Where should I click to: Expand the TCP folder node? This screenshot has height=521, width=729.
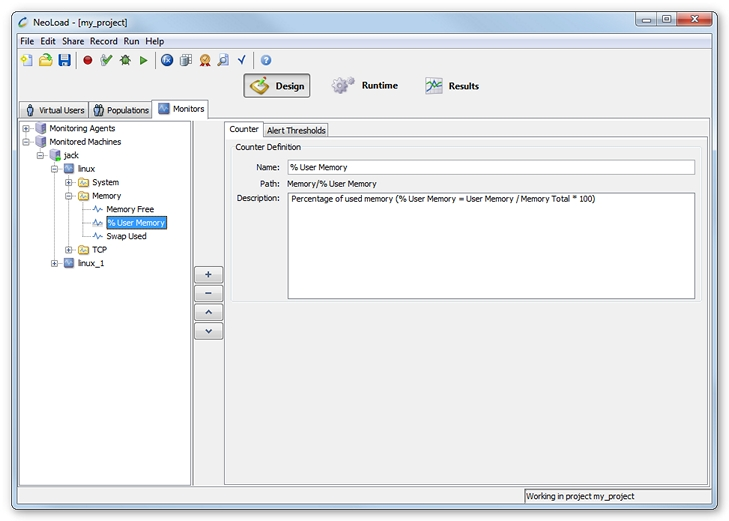pyautogui.click(x=69, y=250)
